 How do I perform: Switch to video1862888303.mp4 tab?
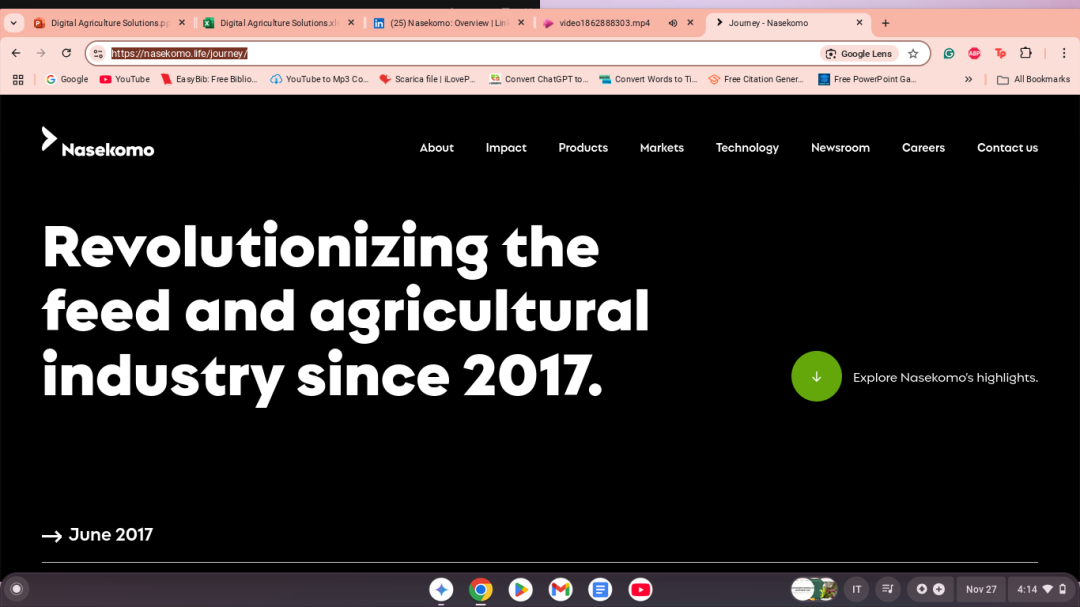point(604,23)
